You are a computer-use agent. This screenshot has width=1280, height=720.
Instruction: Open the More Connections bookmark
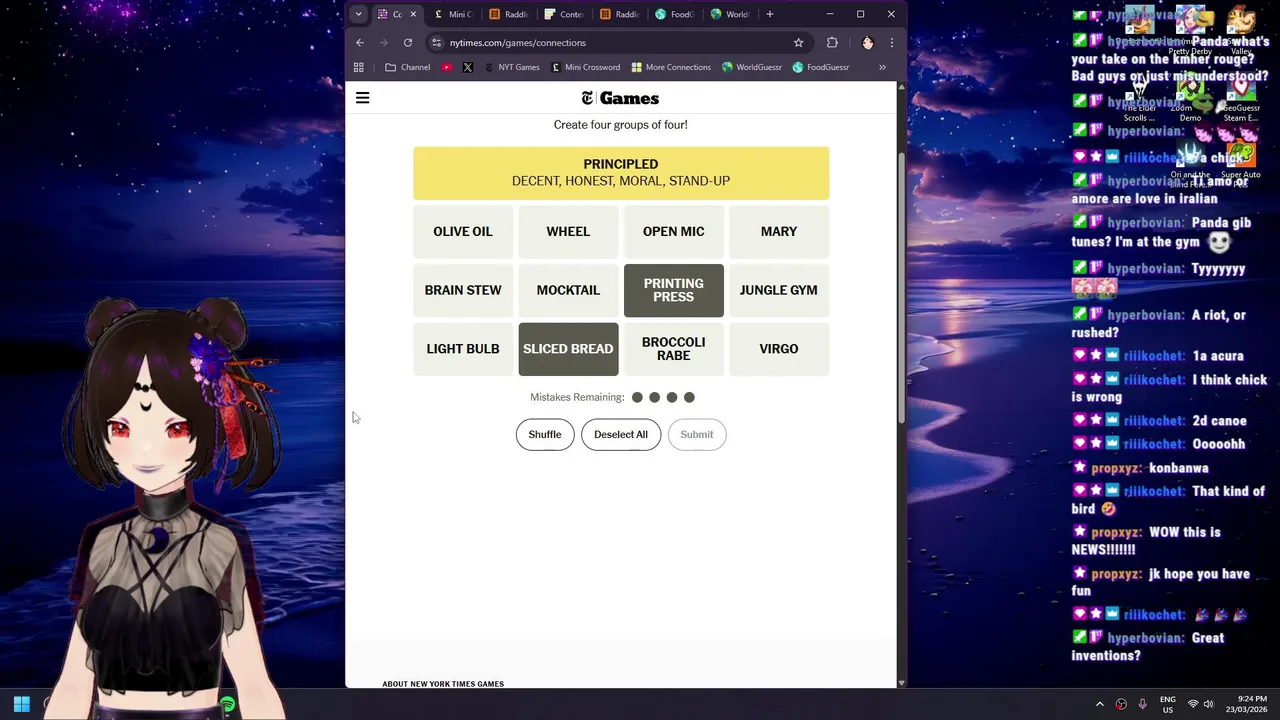[x=671, y=67]
